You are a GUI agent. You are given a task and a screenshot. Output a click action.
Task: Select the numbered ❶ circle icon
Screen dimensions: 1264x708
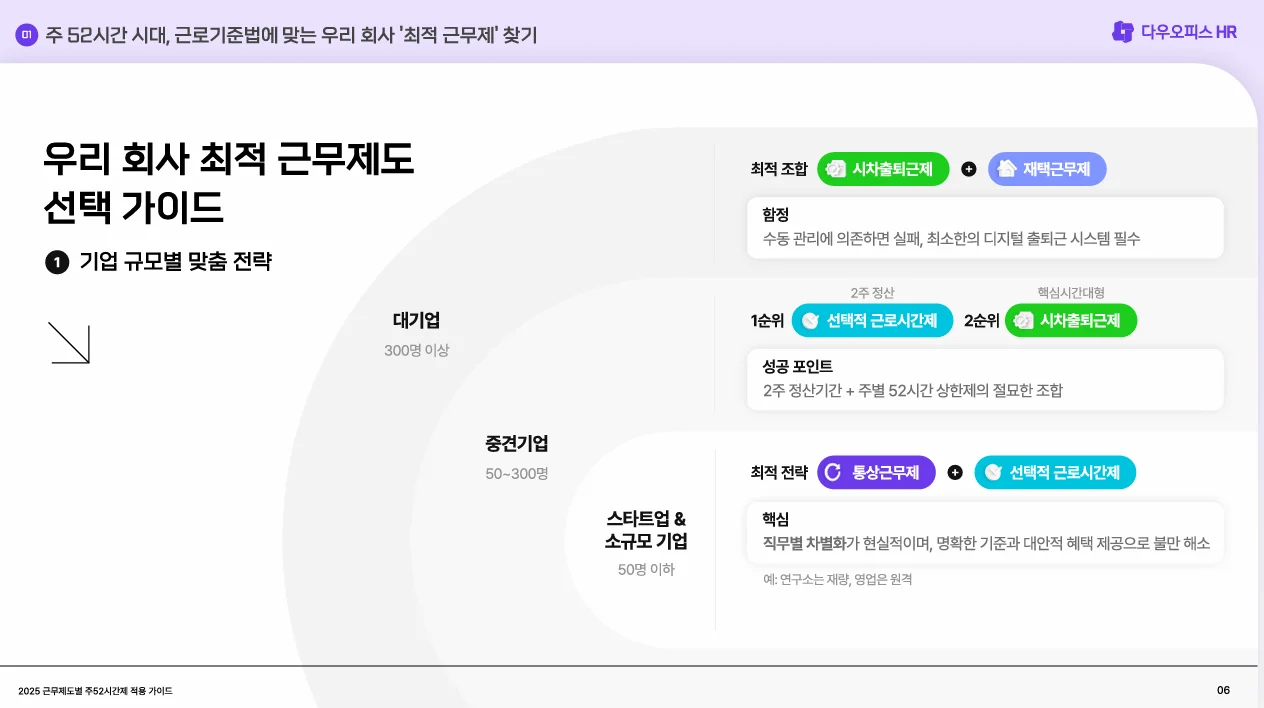tap(56, 262)
